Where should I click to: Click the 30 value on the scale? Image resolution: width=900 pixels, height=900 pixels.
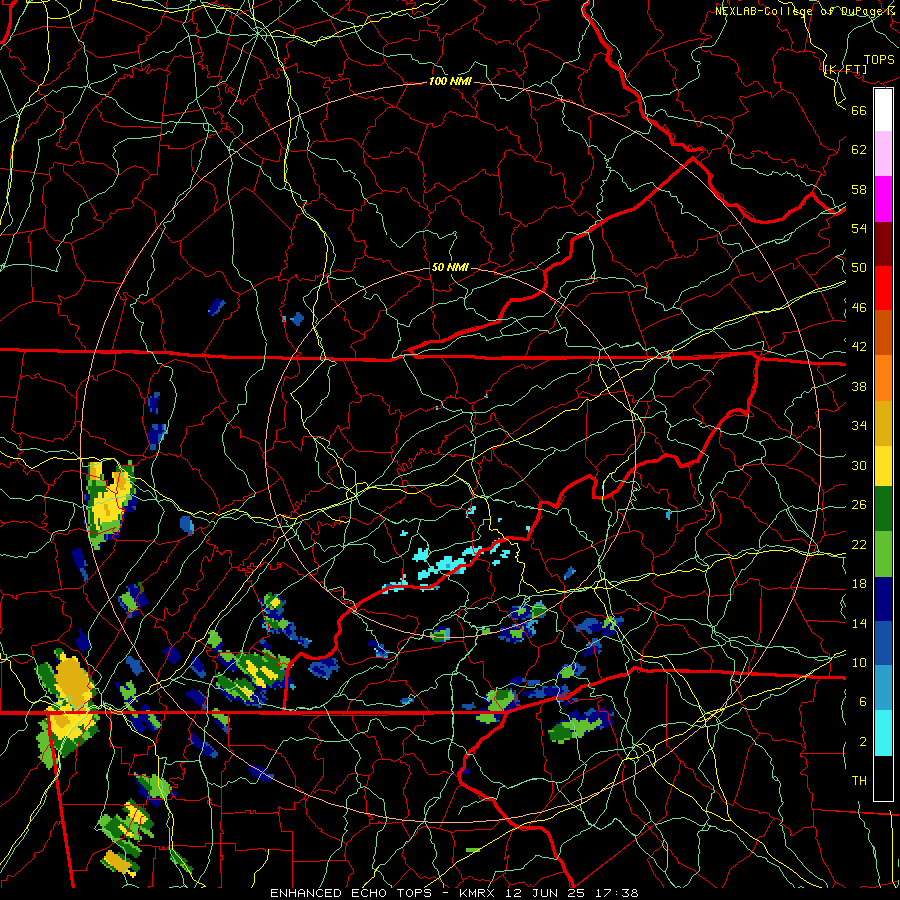coord(859,465)
